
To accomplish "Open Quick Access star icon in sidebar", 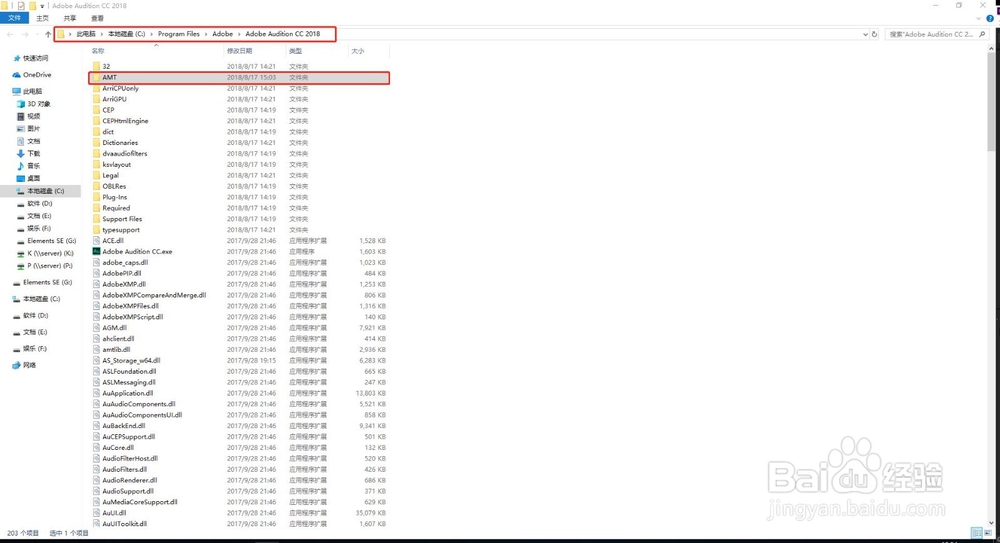I will coord(17,58).
